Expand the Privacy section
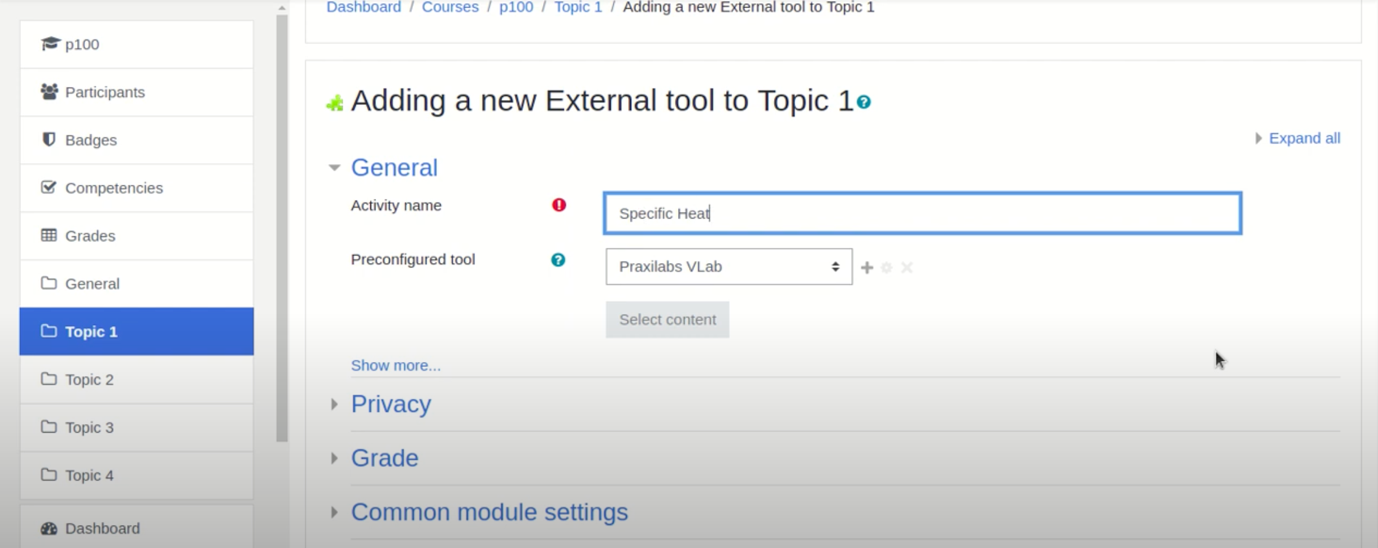 391,404
